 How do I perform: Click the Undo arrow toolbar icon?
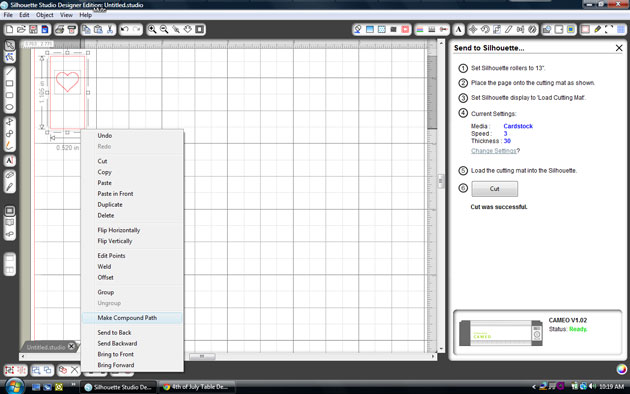click(125, 29)
